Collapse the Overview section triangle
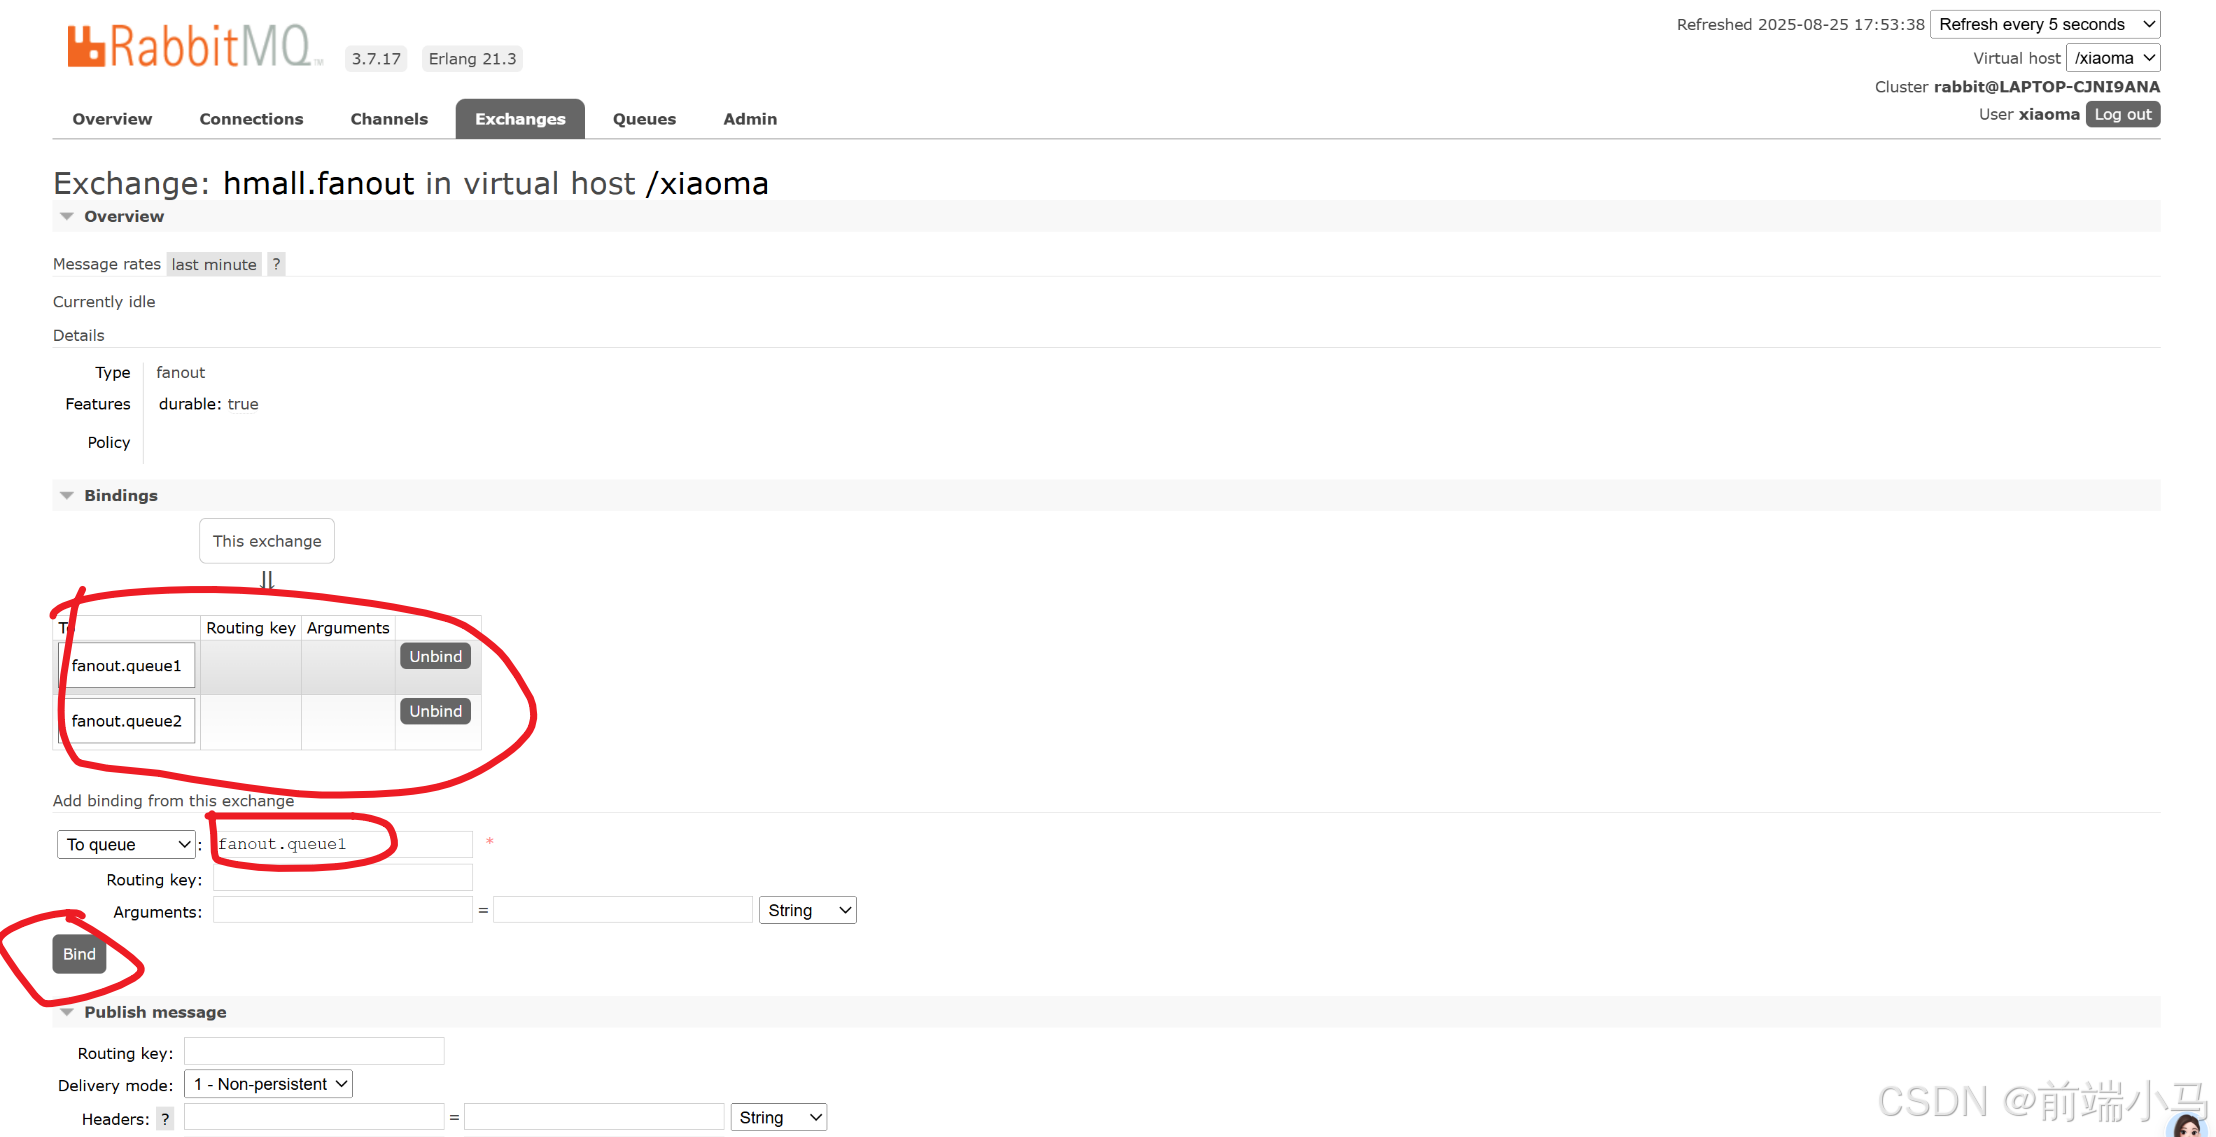This screenshot has height=1137, width=2216. point(67,216)
